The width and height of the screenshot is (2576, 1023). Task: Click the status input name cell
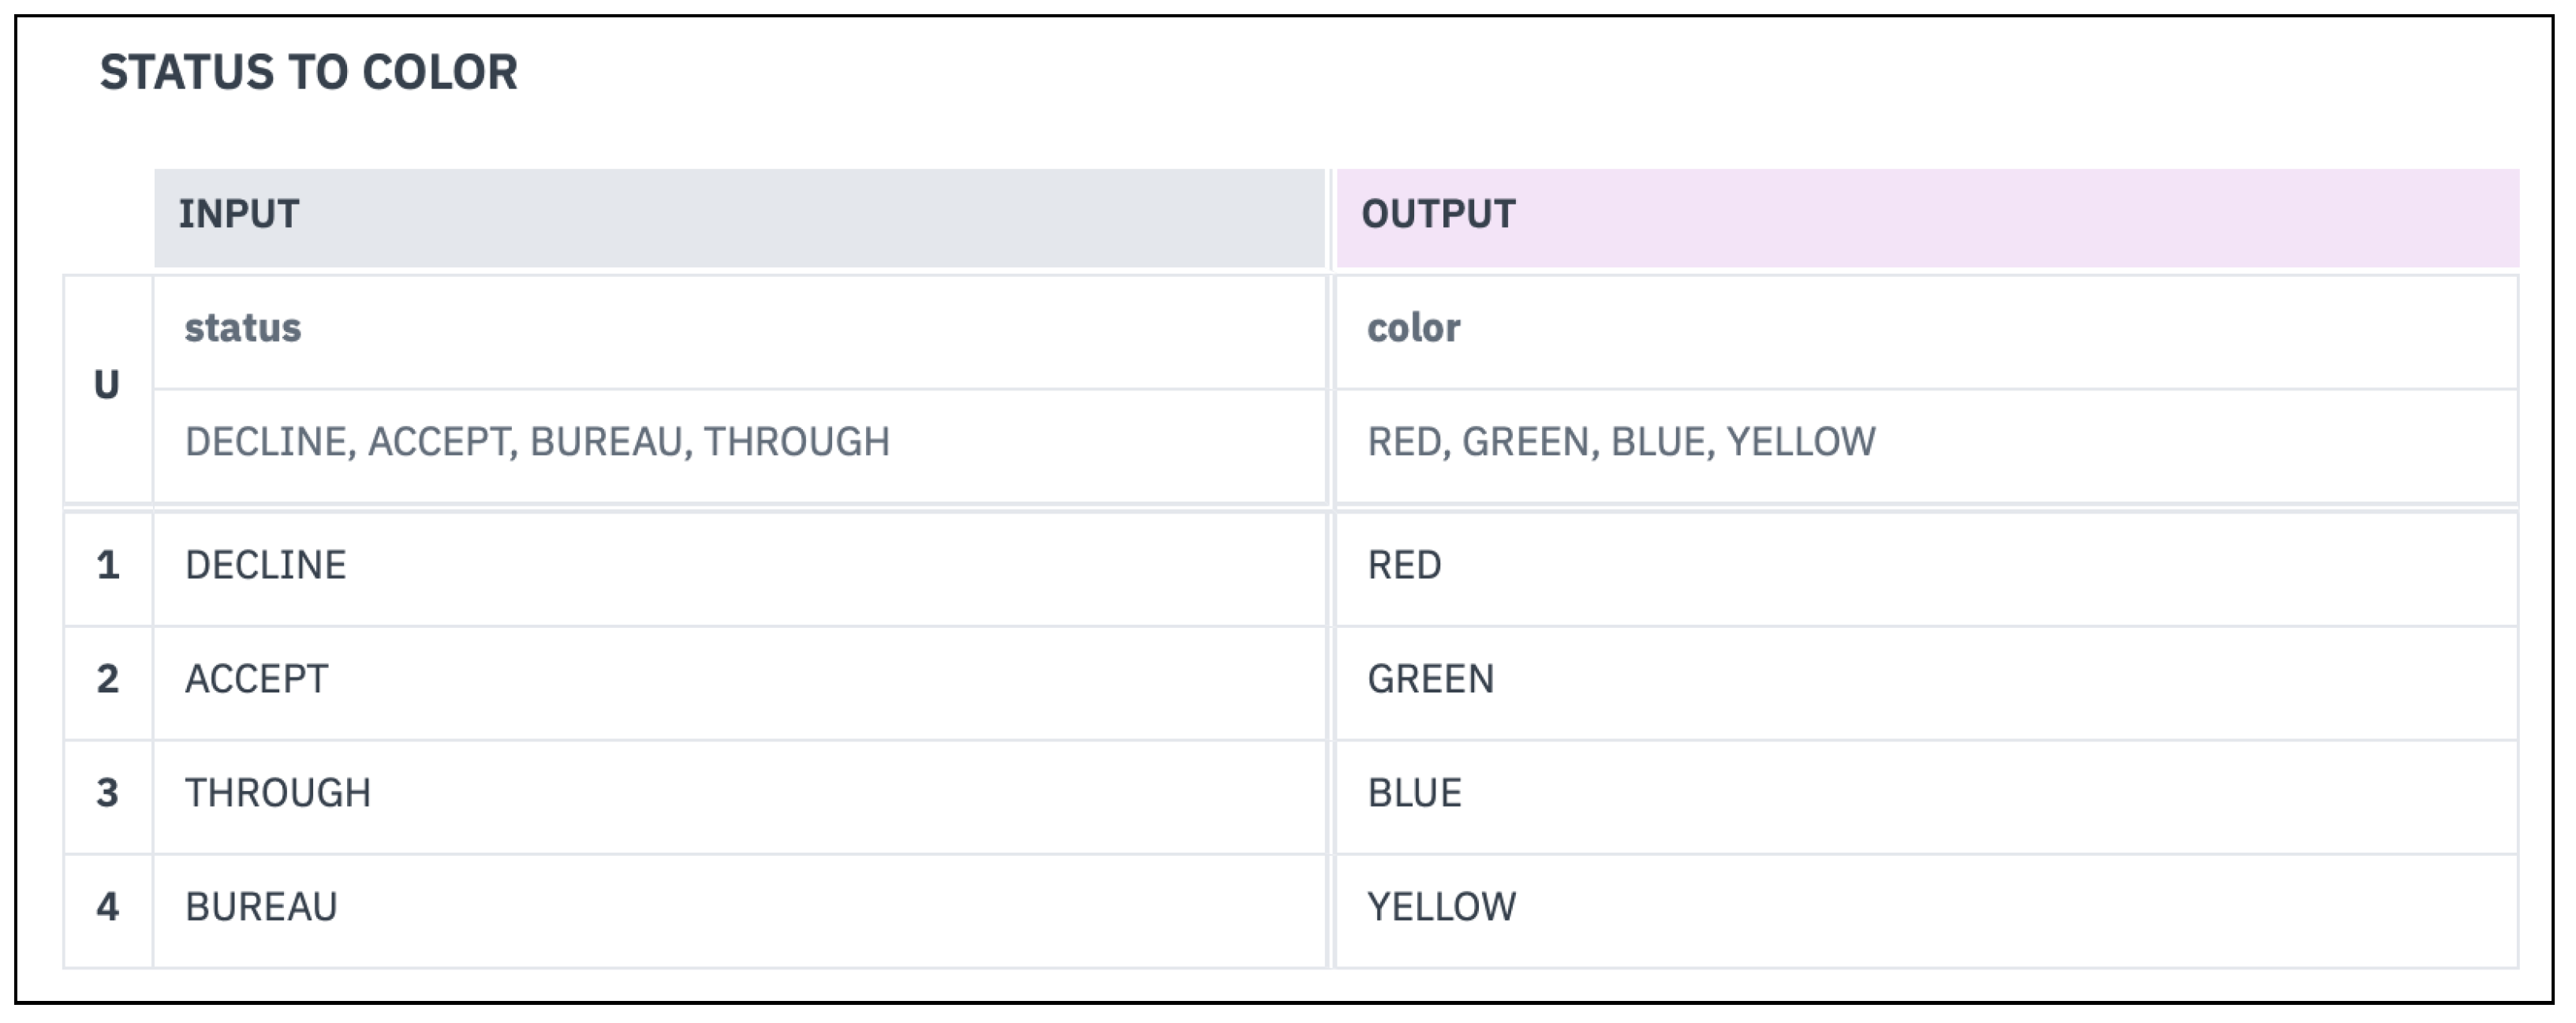[739, 330]
